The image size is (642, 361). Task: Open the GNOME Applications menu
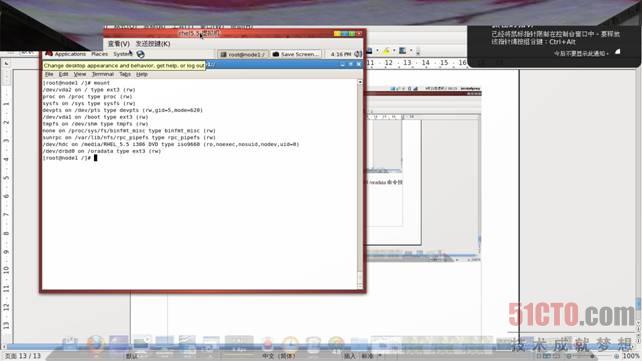66,54
